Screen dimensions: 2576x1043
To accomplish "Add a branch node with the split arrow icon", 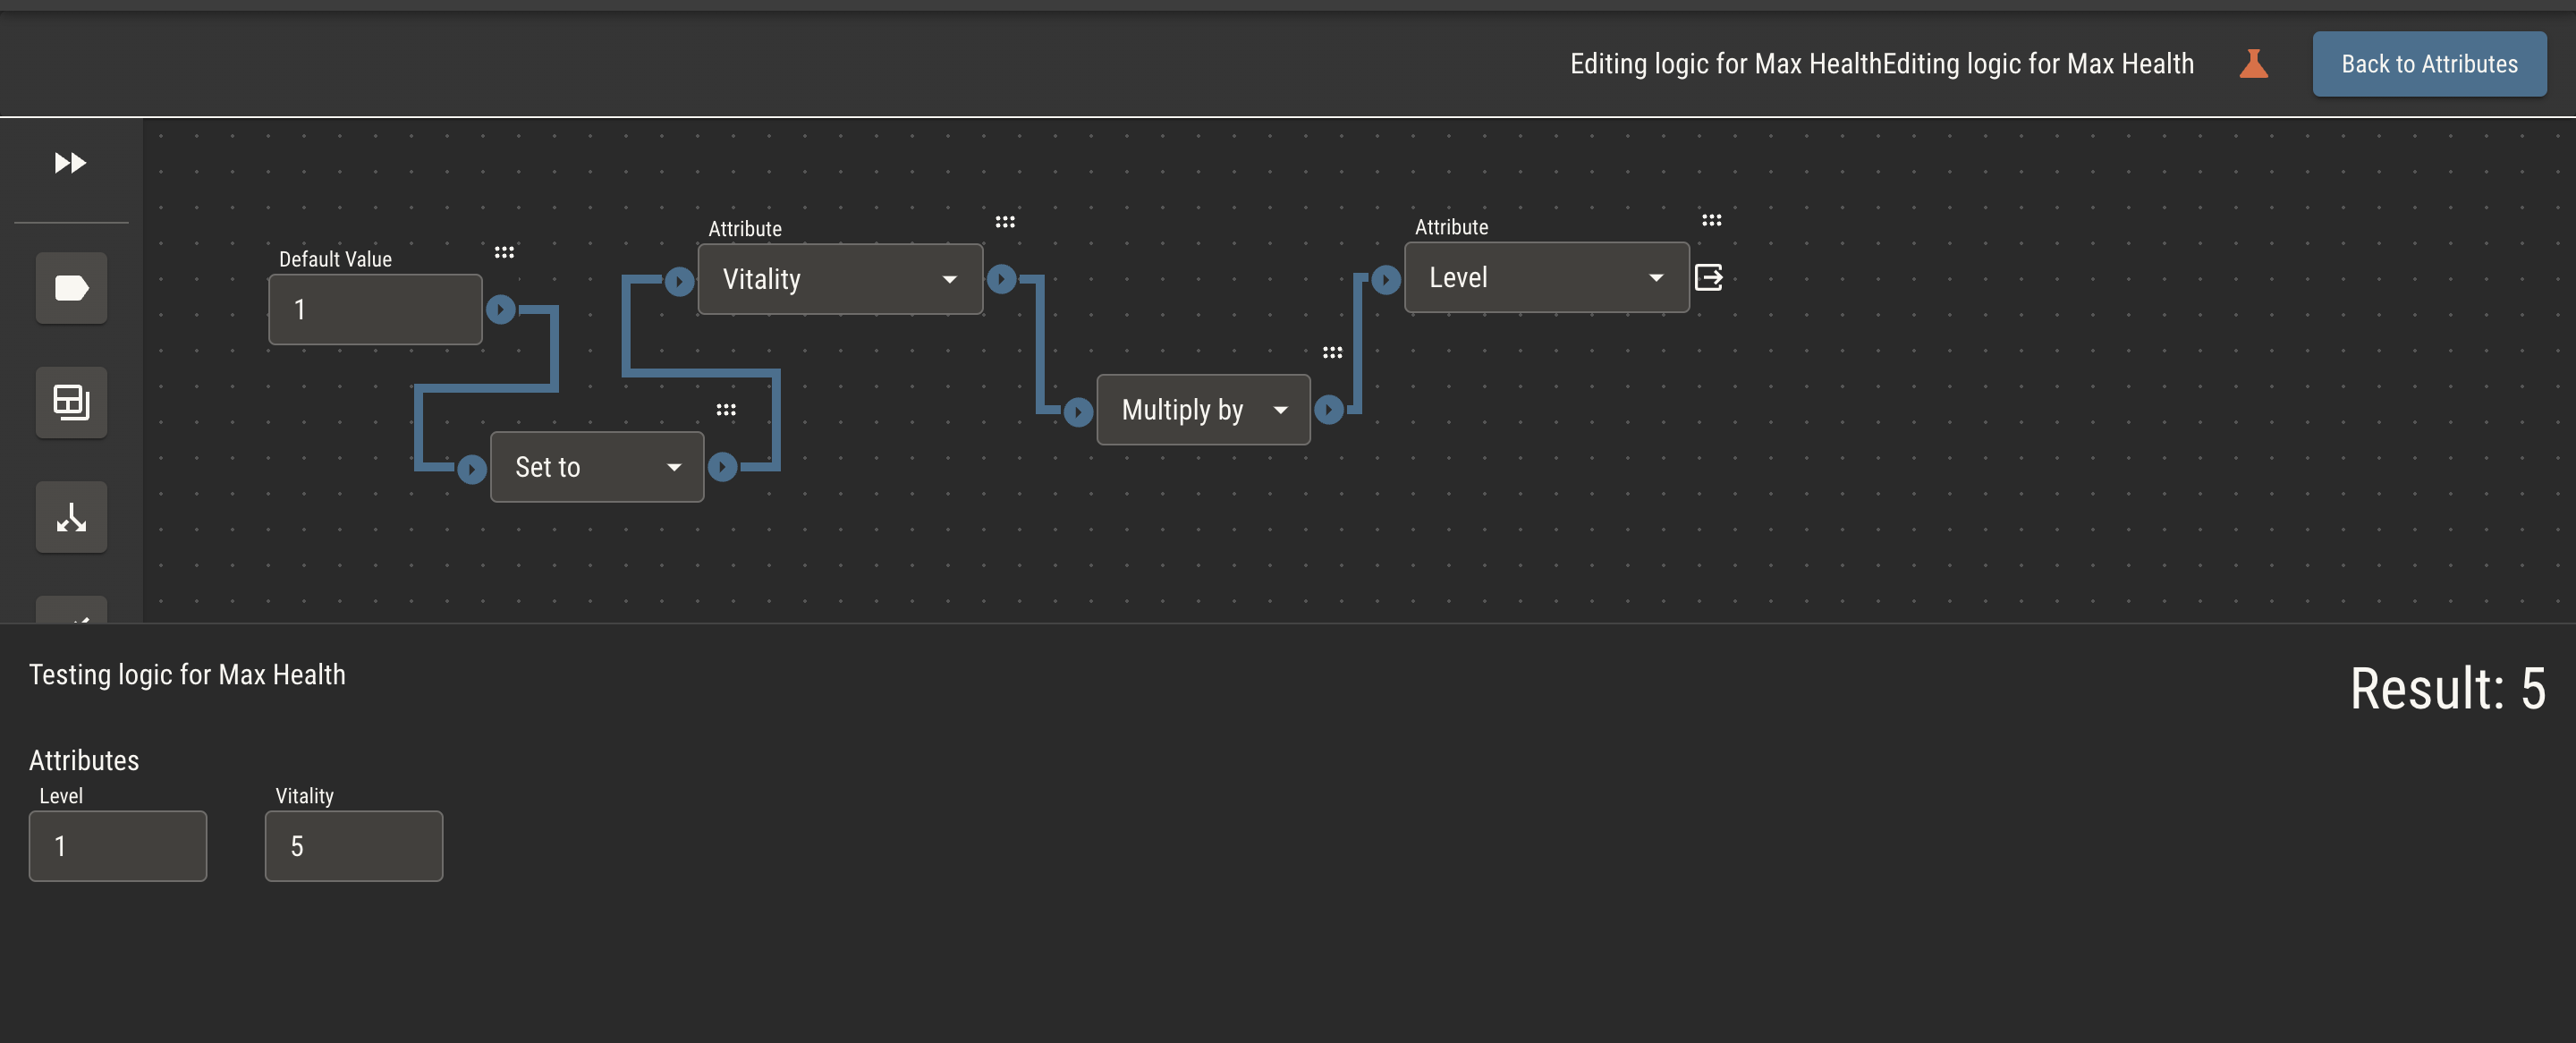I will point(71,517).
